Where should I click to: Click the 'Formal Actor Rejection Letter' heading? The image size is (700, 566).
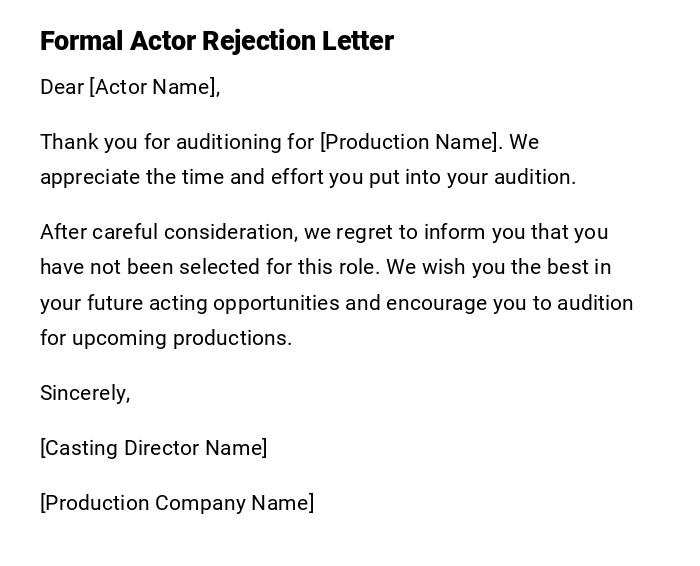click(x=217, y=41)
